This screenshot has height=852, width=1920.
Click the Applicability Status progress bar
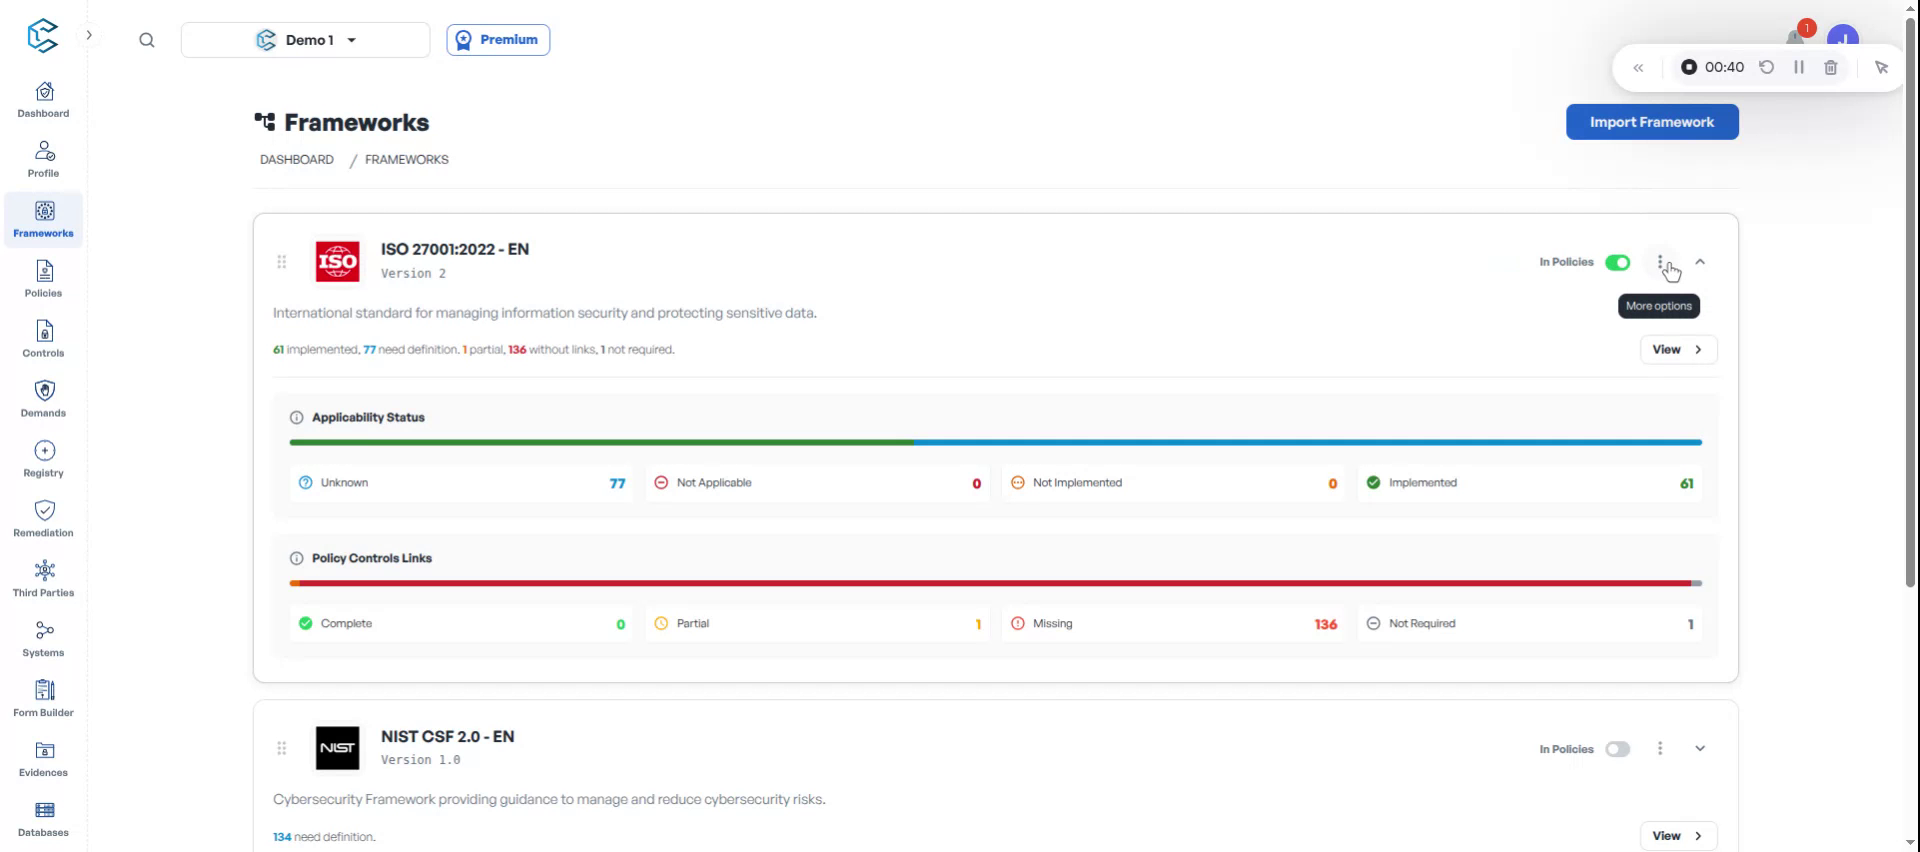[995, 442]
